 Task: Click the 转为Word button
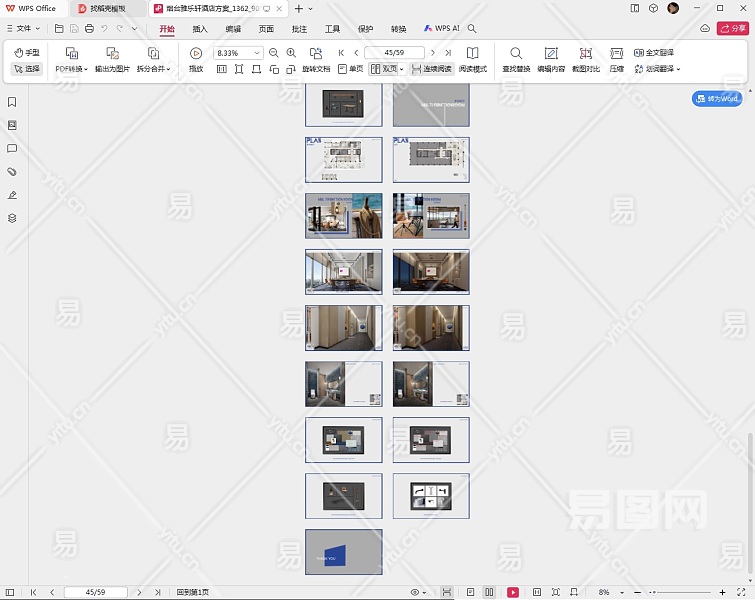click(717, 98)
